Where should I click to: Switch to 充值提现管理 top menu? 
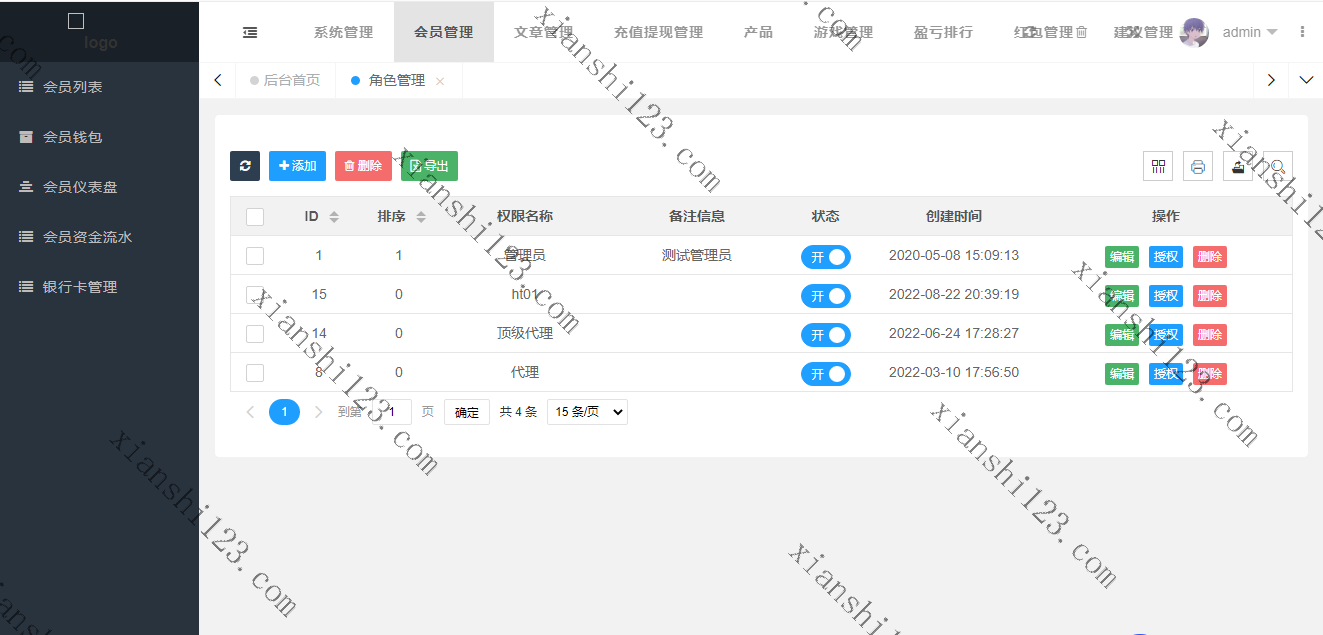pos(658,32)
